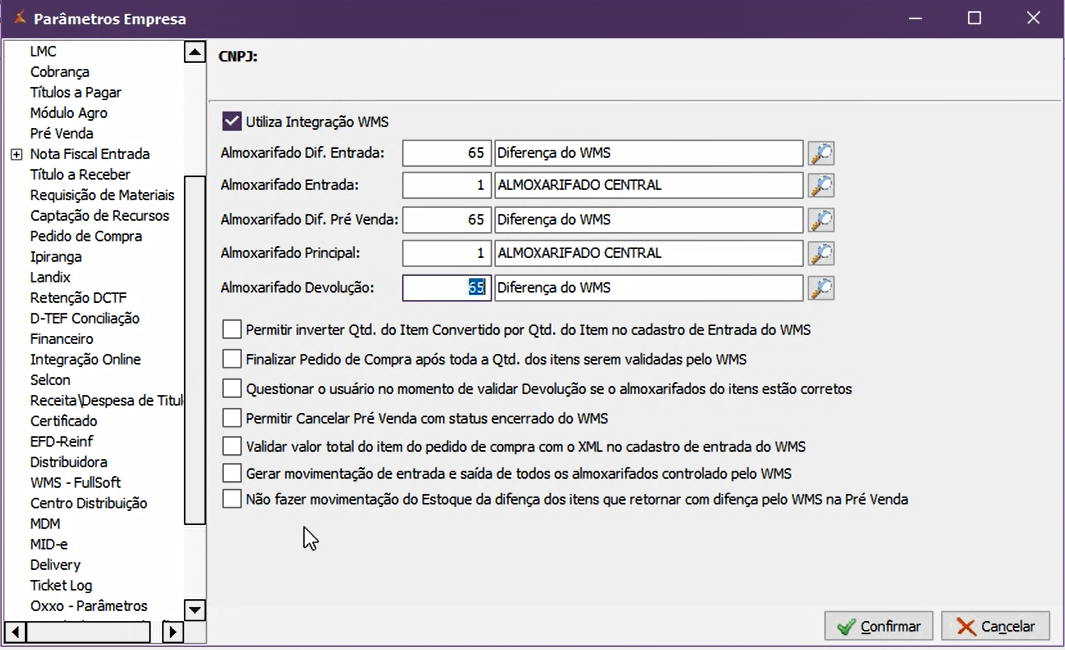Click search icon for Almoxarifado Devolução
Screen dimensions: 1065x650
[821, 288]
